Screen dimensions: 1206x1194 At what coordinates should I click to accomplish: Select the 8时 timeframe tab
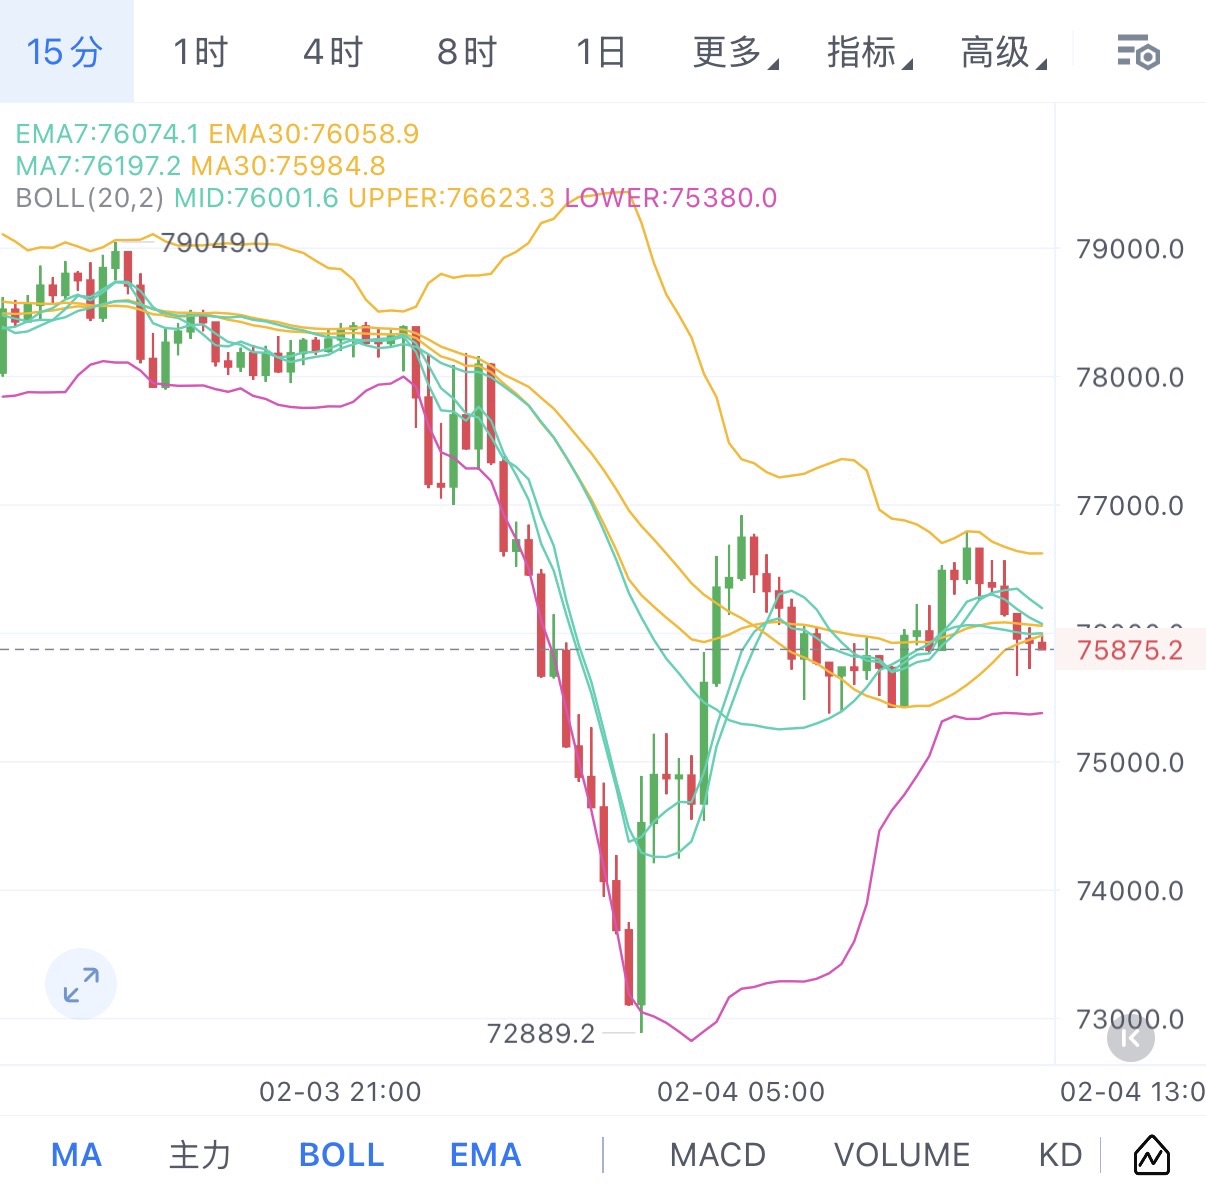467,52
